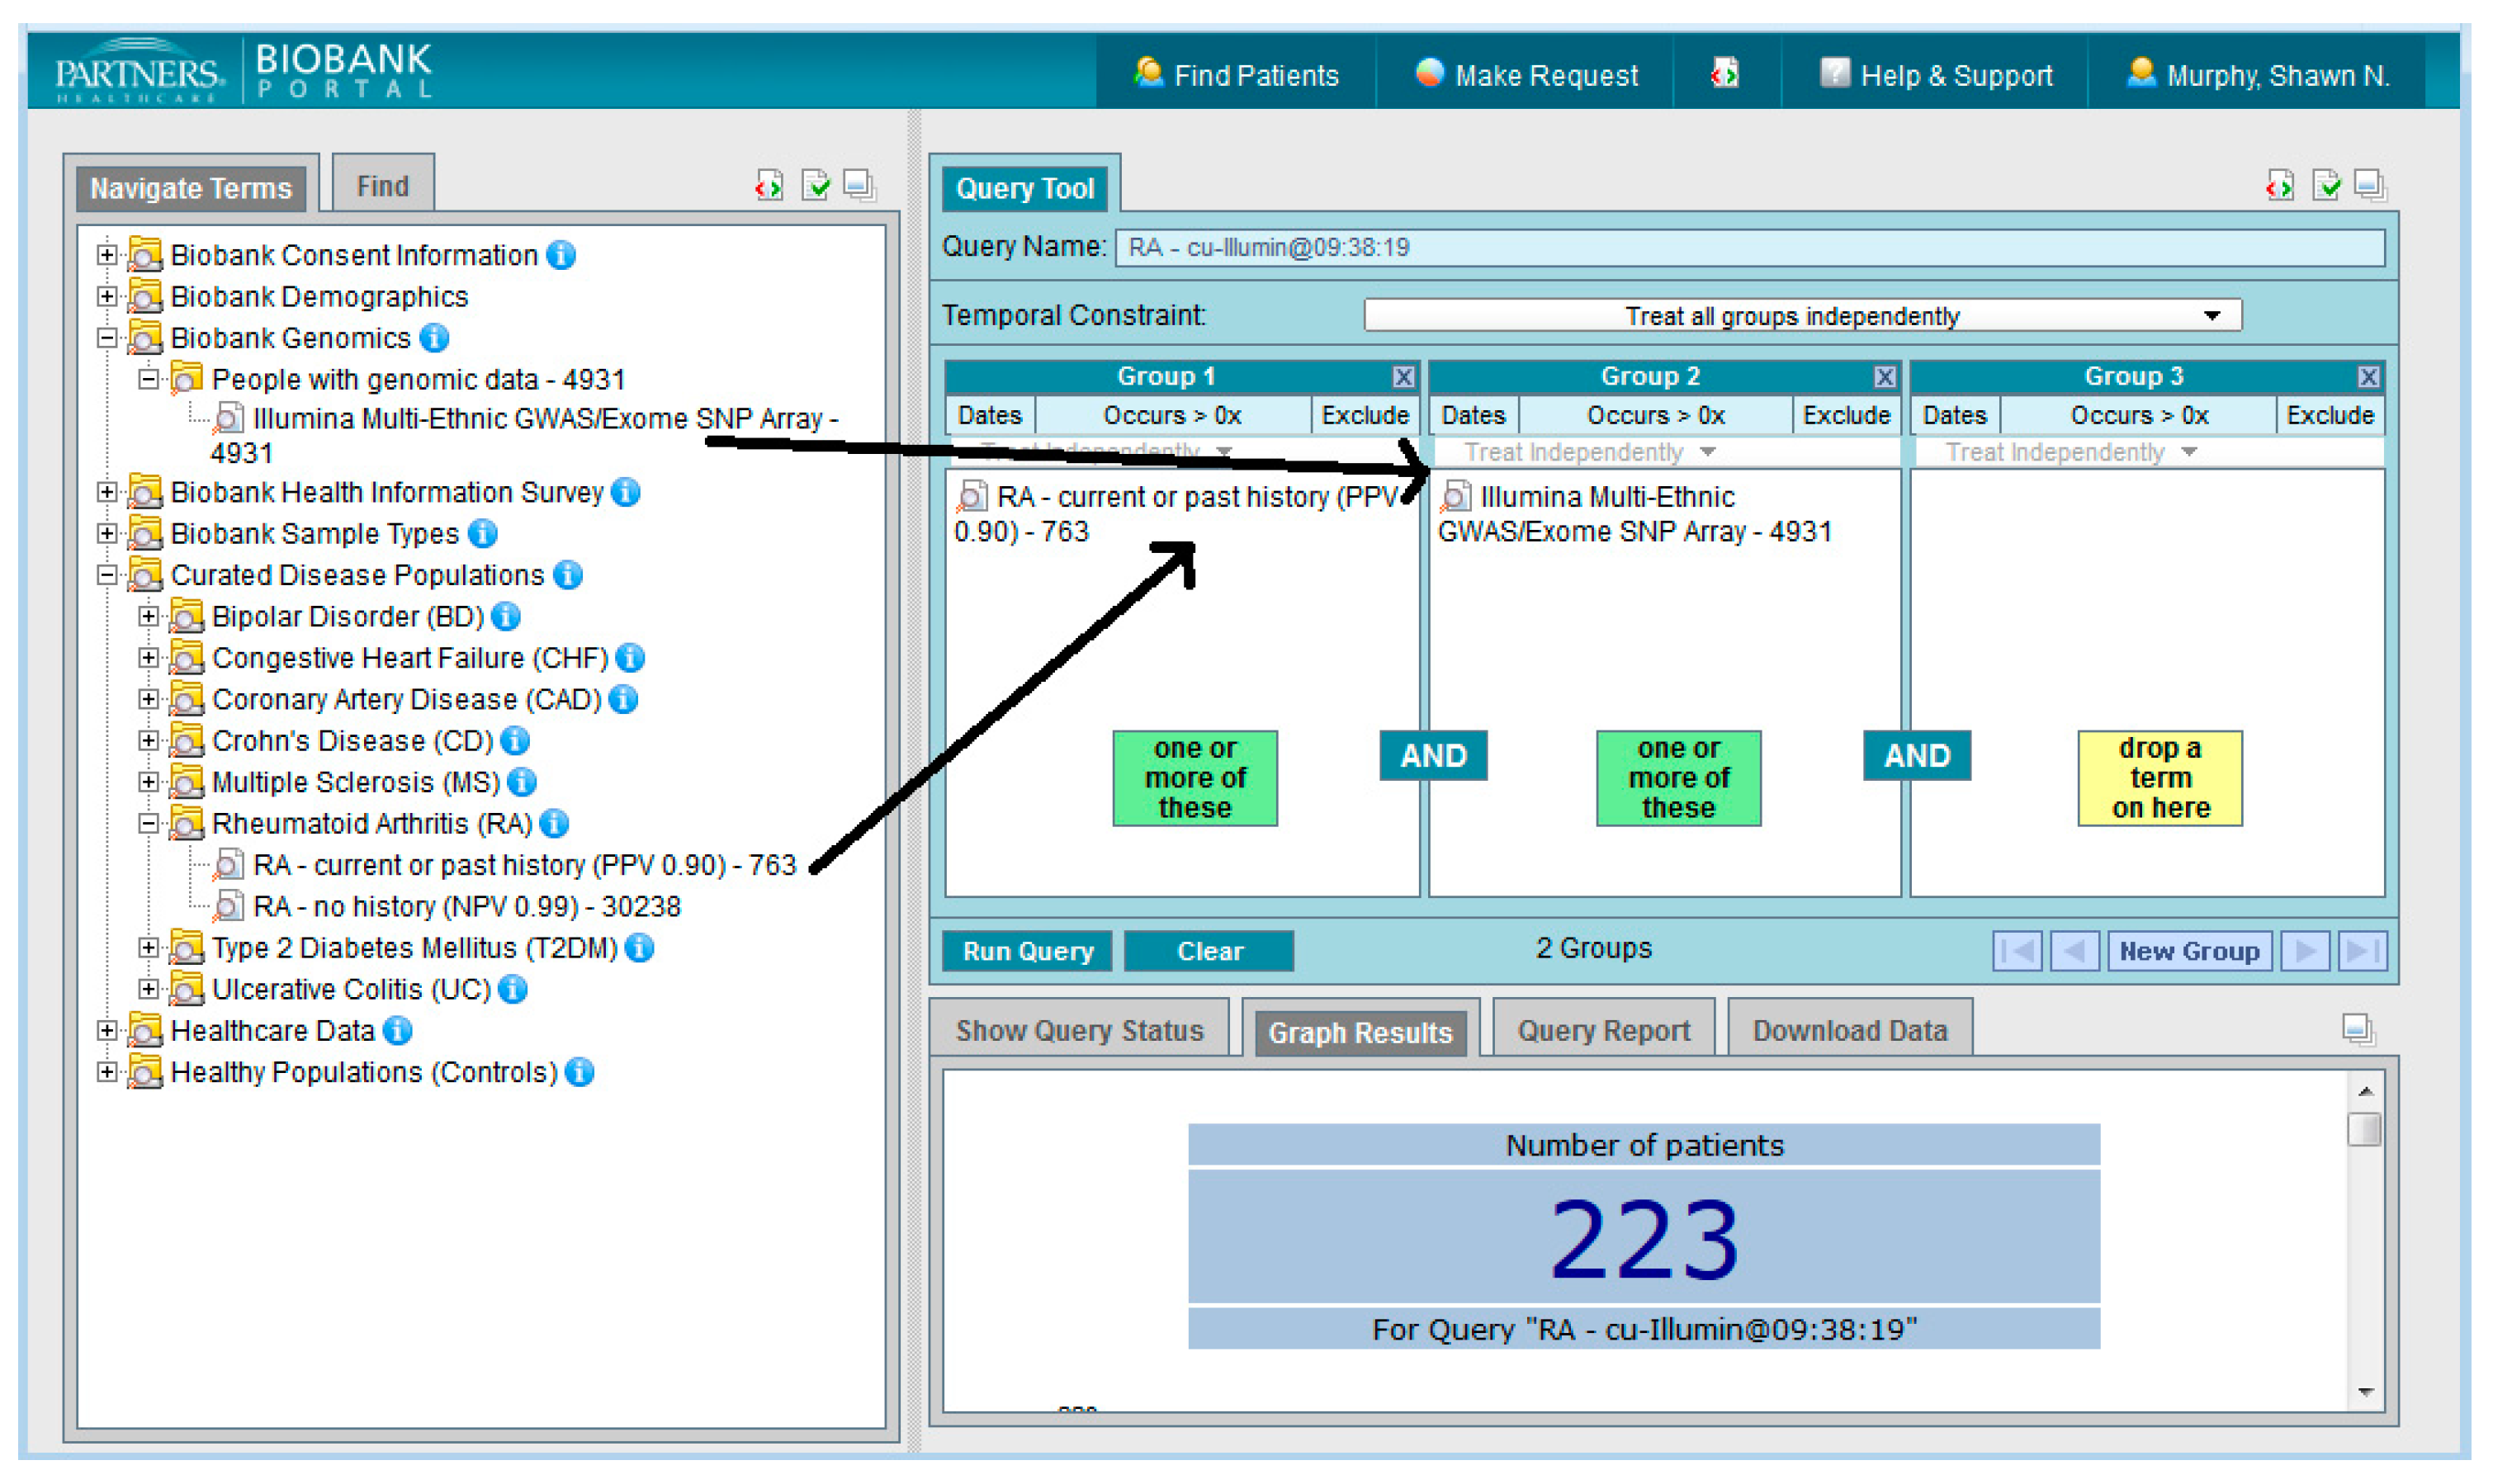Screen dimensions: 2493x1484
Task: Close Group 2 with its X button
Action: (1885, 377)
